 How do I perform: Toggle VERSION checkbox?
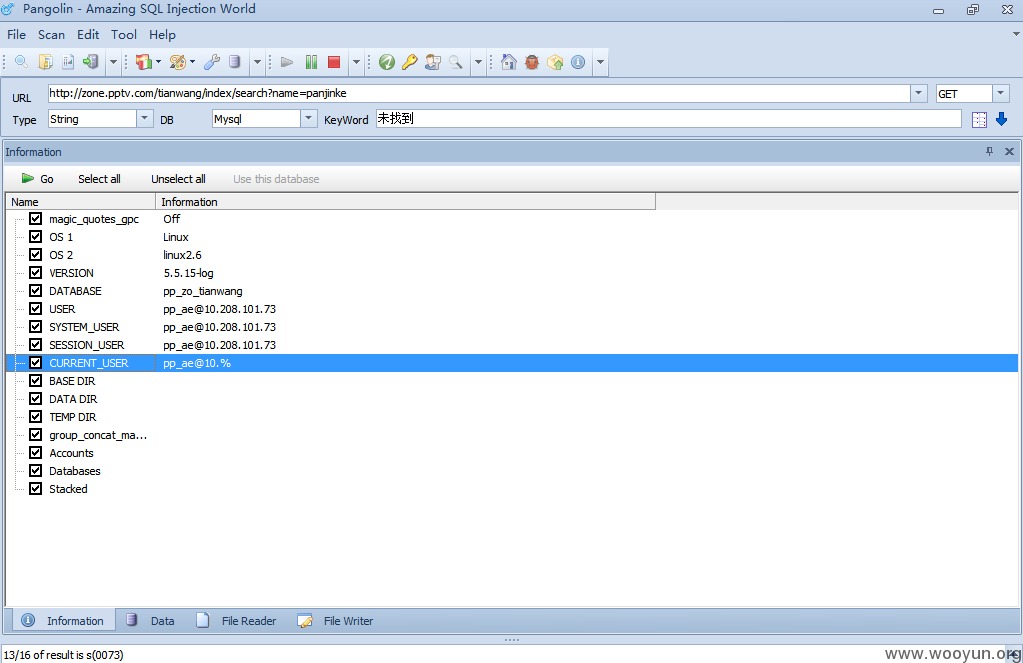click(36, 272)
